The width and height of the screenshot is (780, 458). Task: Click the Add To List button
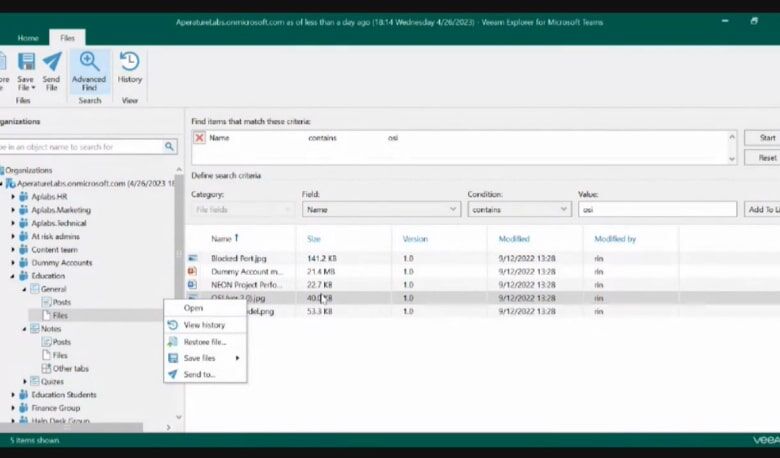pos(763,209)
